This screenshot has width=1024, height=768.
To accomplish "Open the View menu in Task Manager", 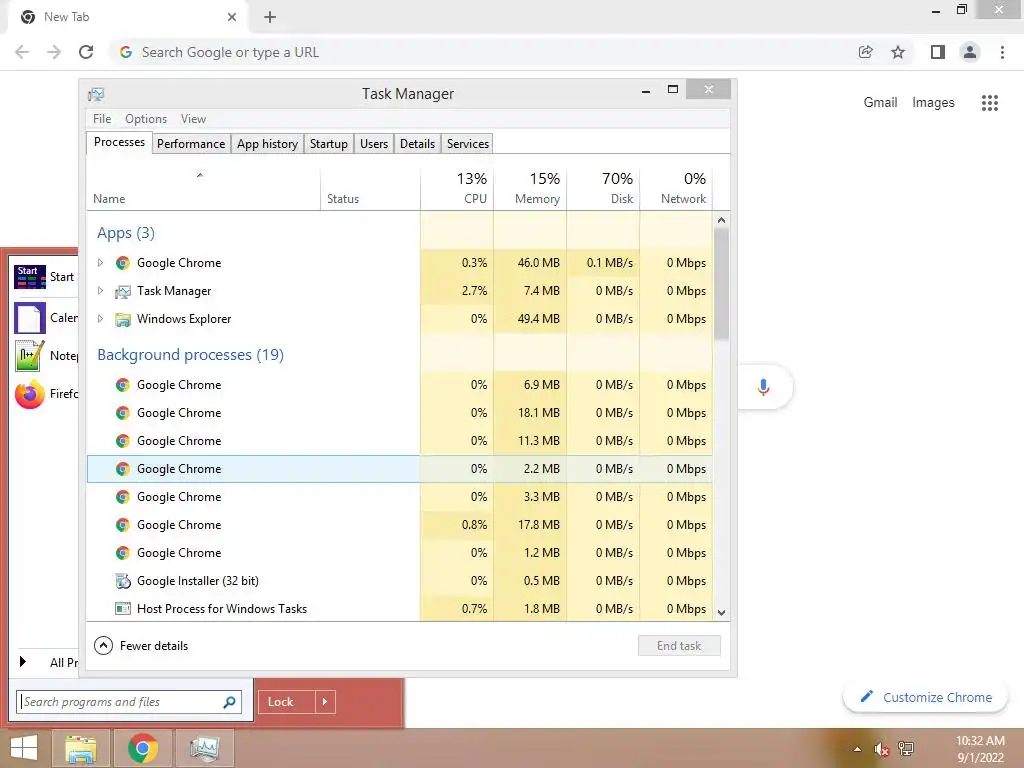I will (x=193, y=119).
